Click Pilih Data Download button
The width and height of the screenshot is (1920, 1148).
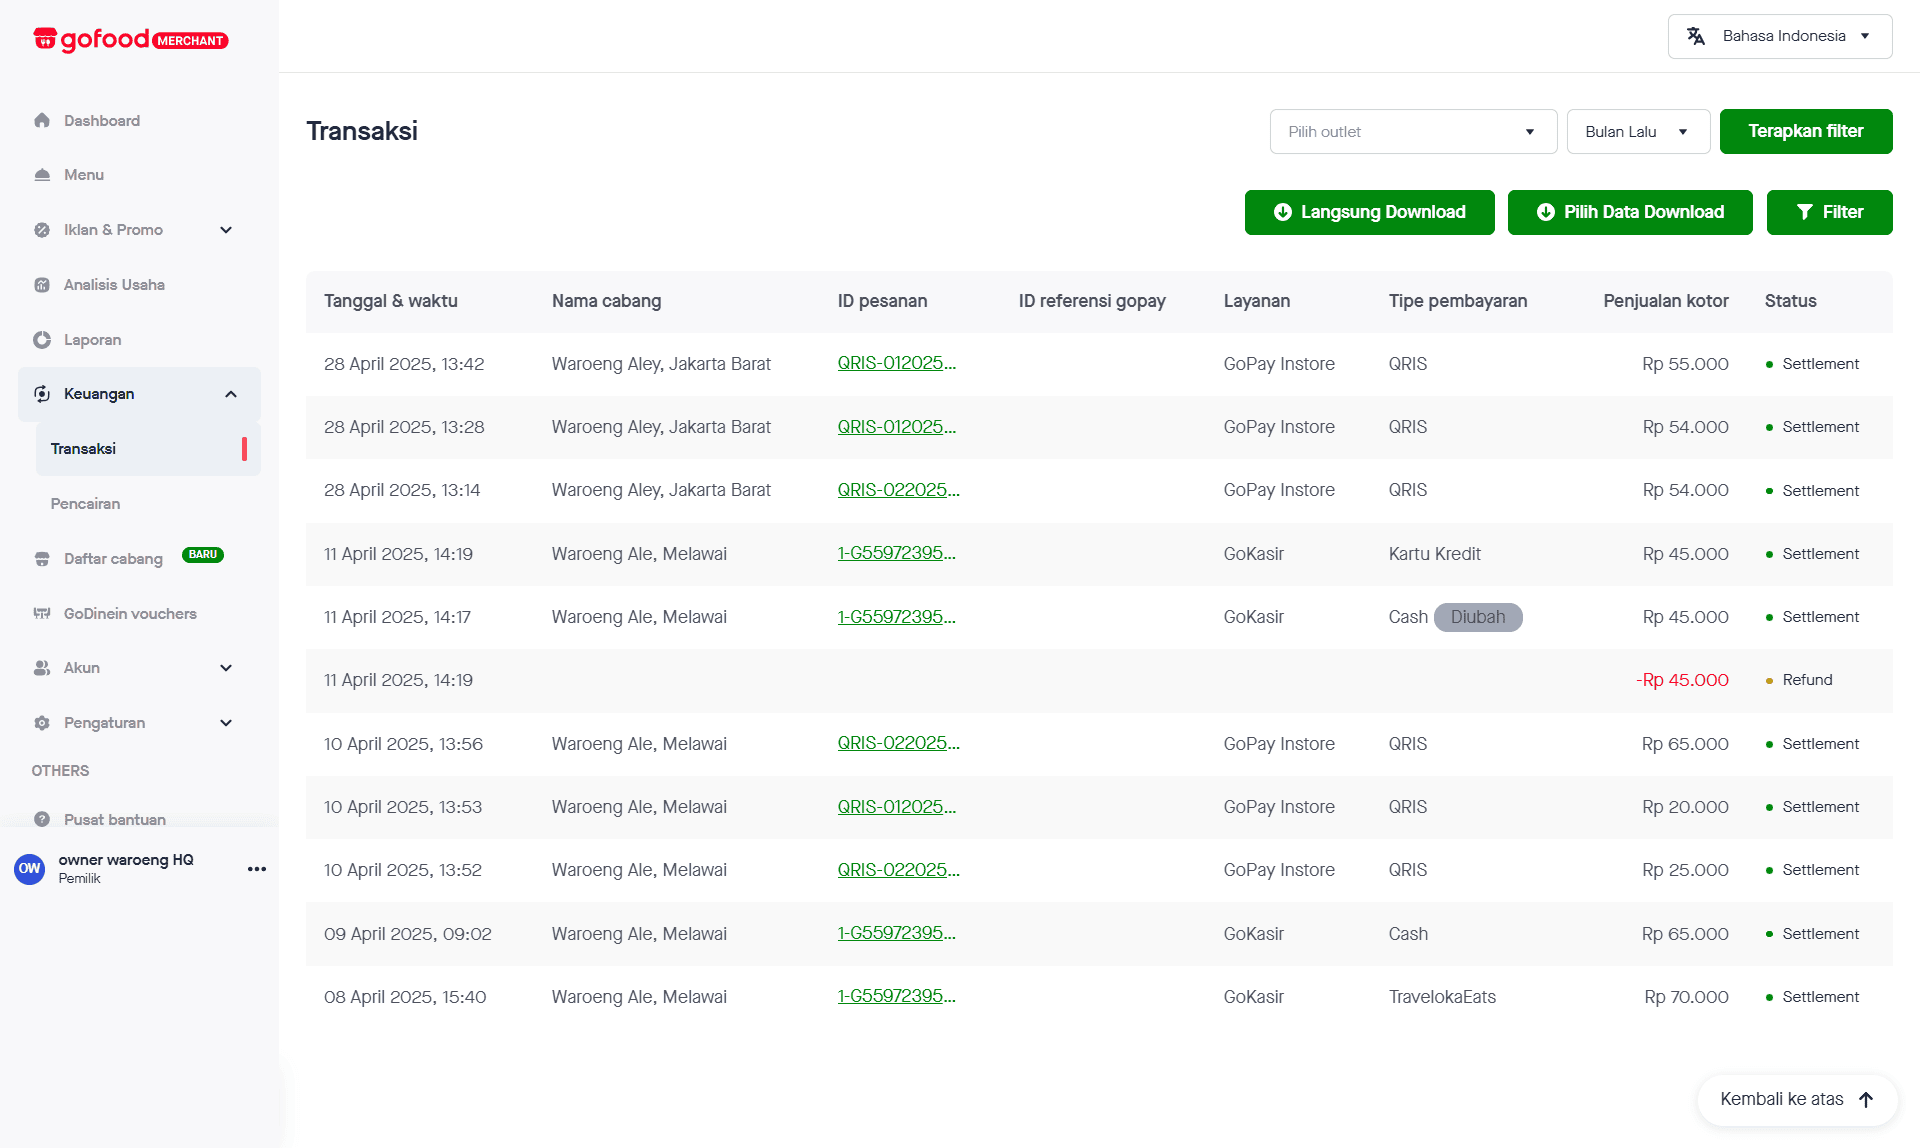1630,213
